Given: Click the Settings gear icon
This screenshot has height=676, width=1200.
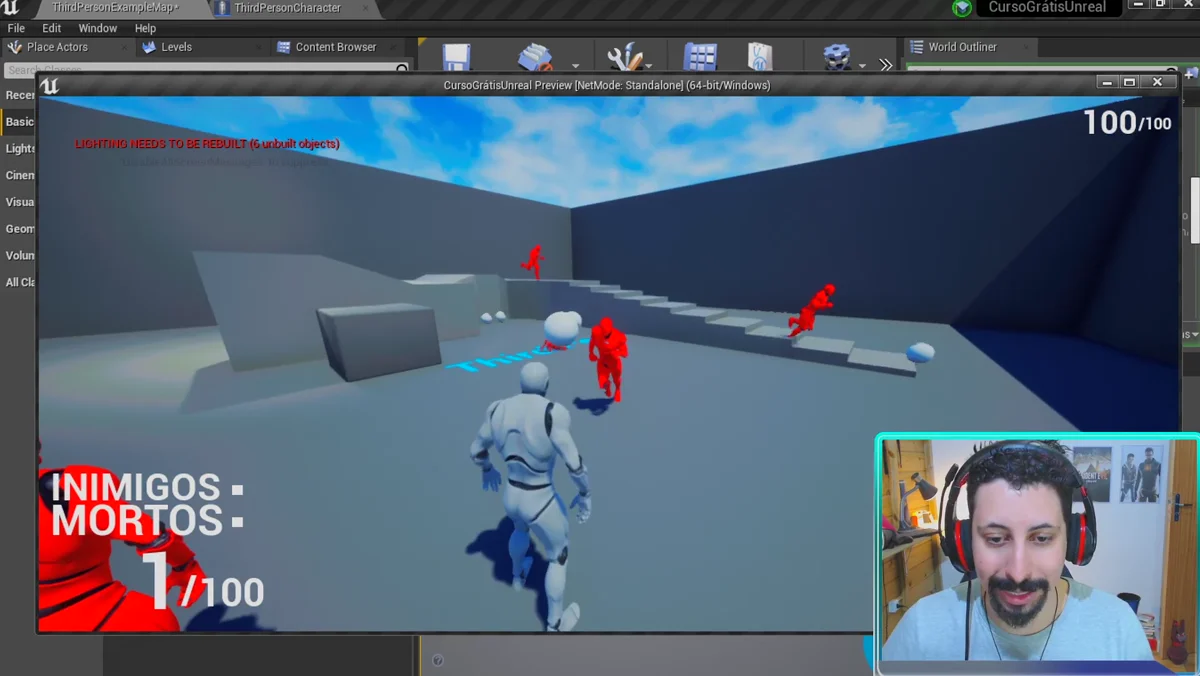Looking at the screenshot, I should click(x=836, y=57).
